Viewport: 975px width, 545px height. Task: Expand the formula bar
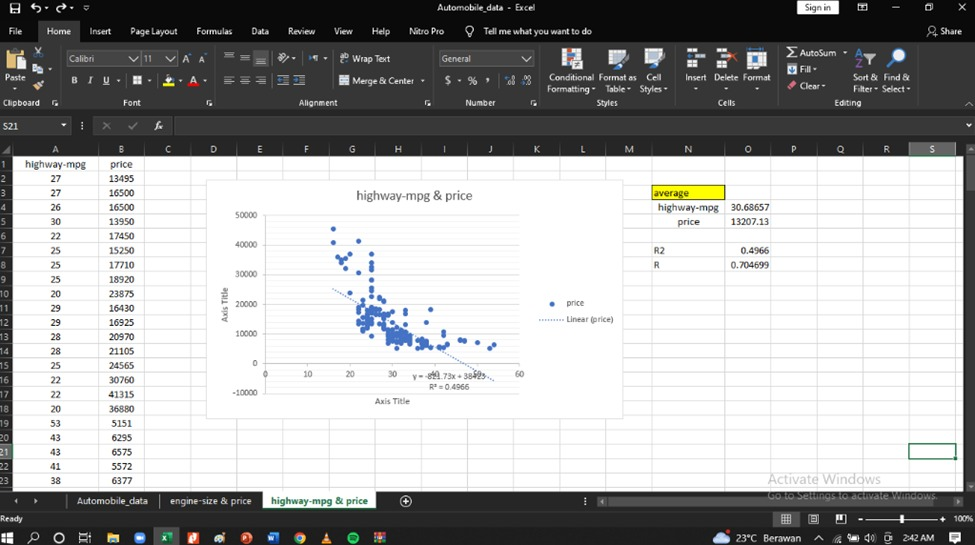pyautogui.click(x=968, y=126)
